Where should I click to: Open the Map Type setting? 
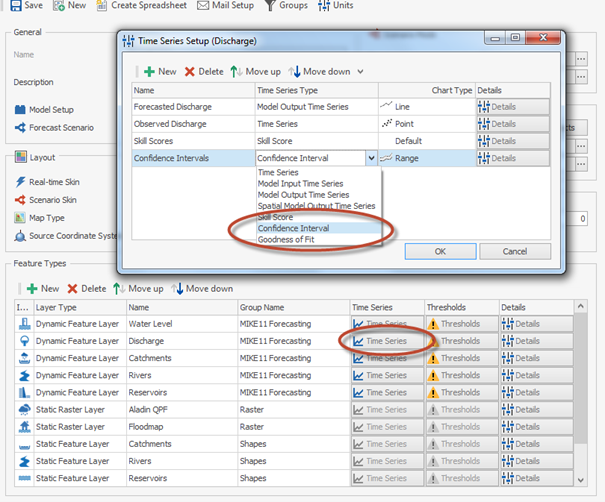[39, 218]
